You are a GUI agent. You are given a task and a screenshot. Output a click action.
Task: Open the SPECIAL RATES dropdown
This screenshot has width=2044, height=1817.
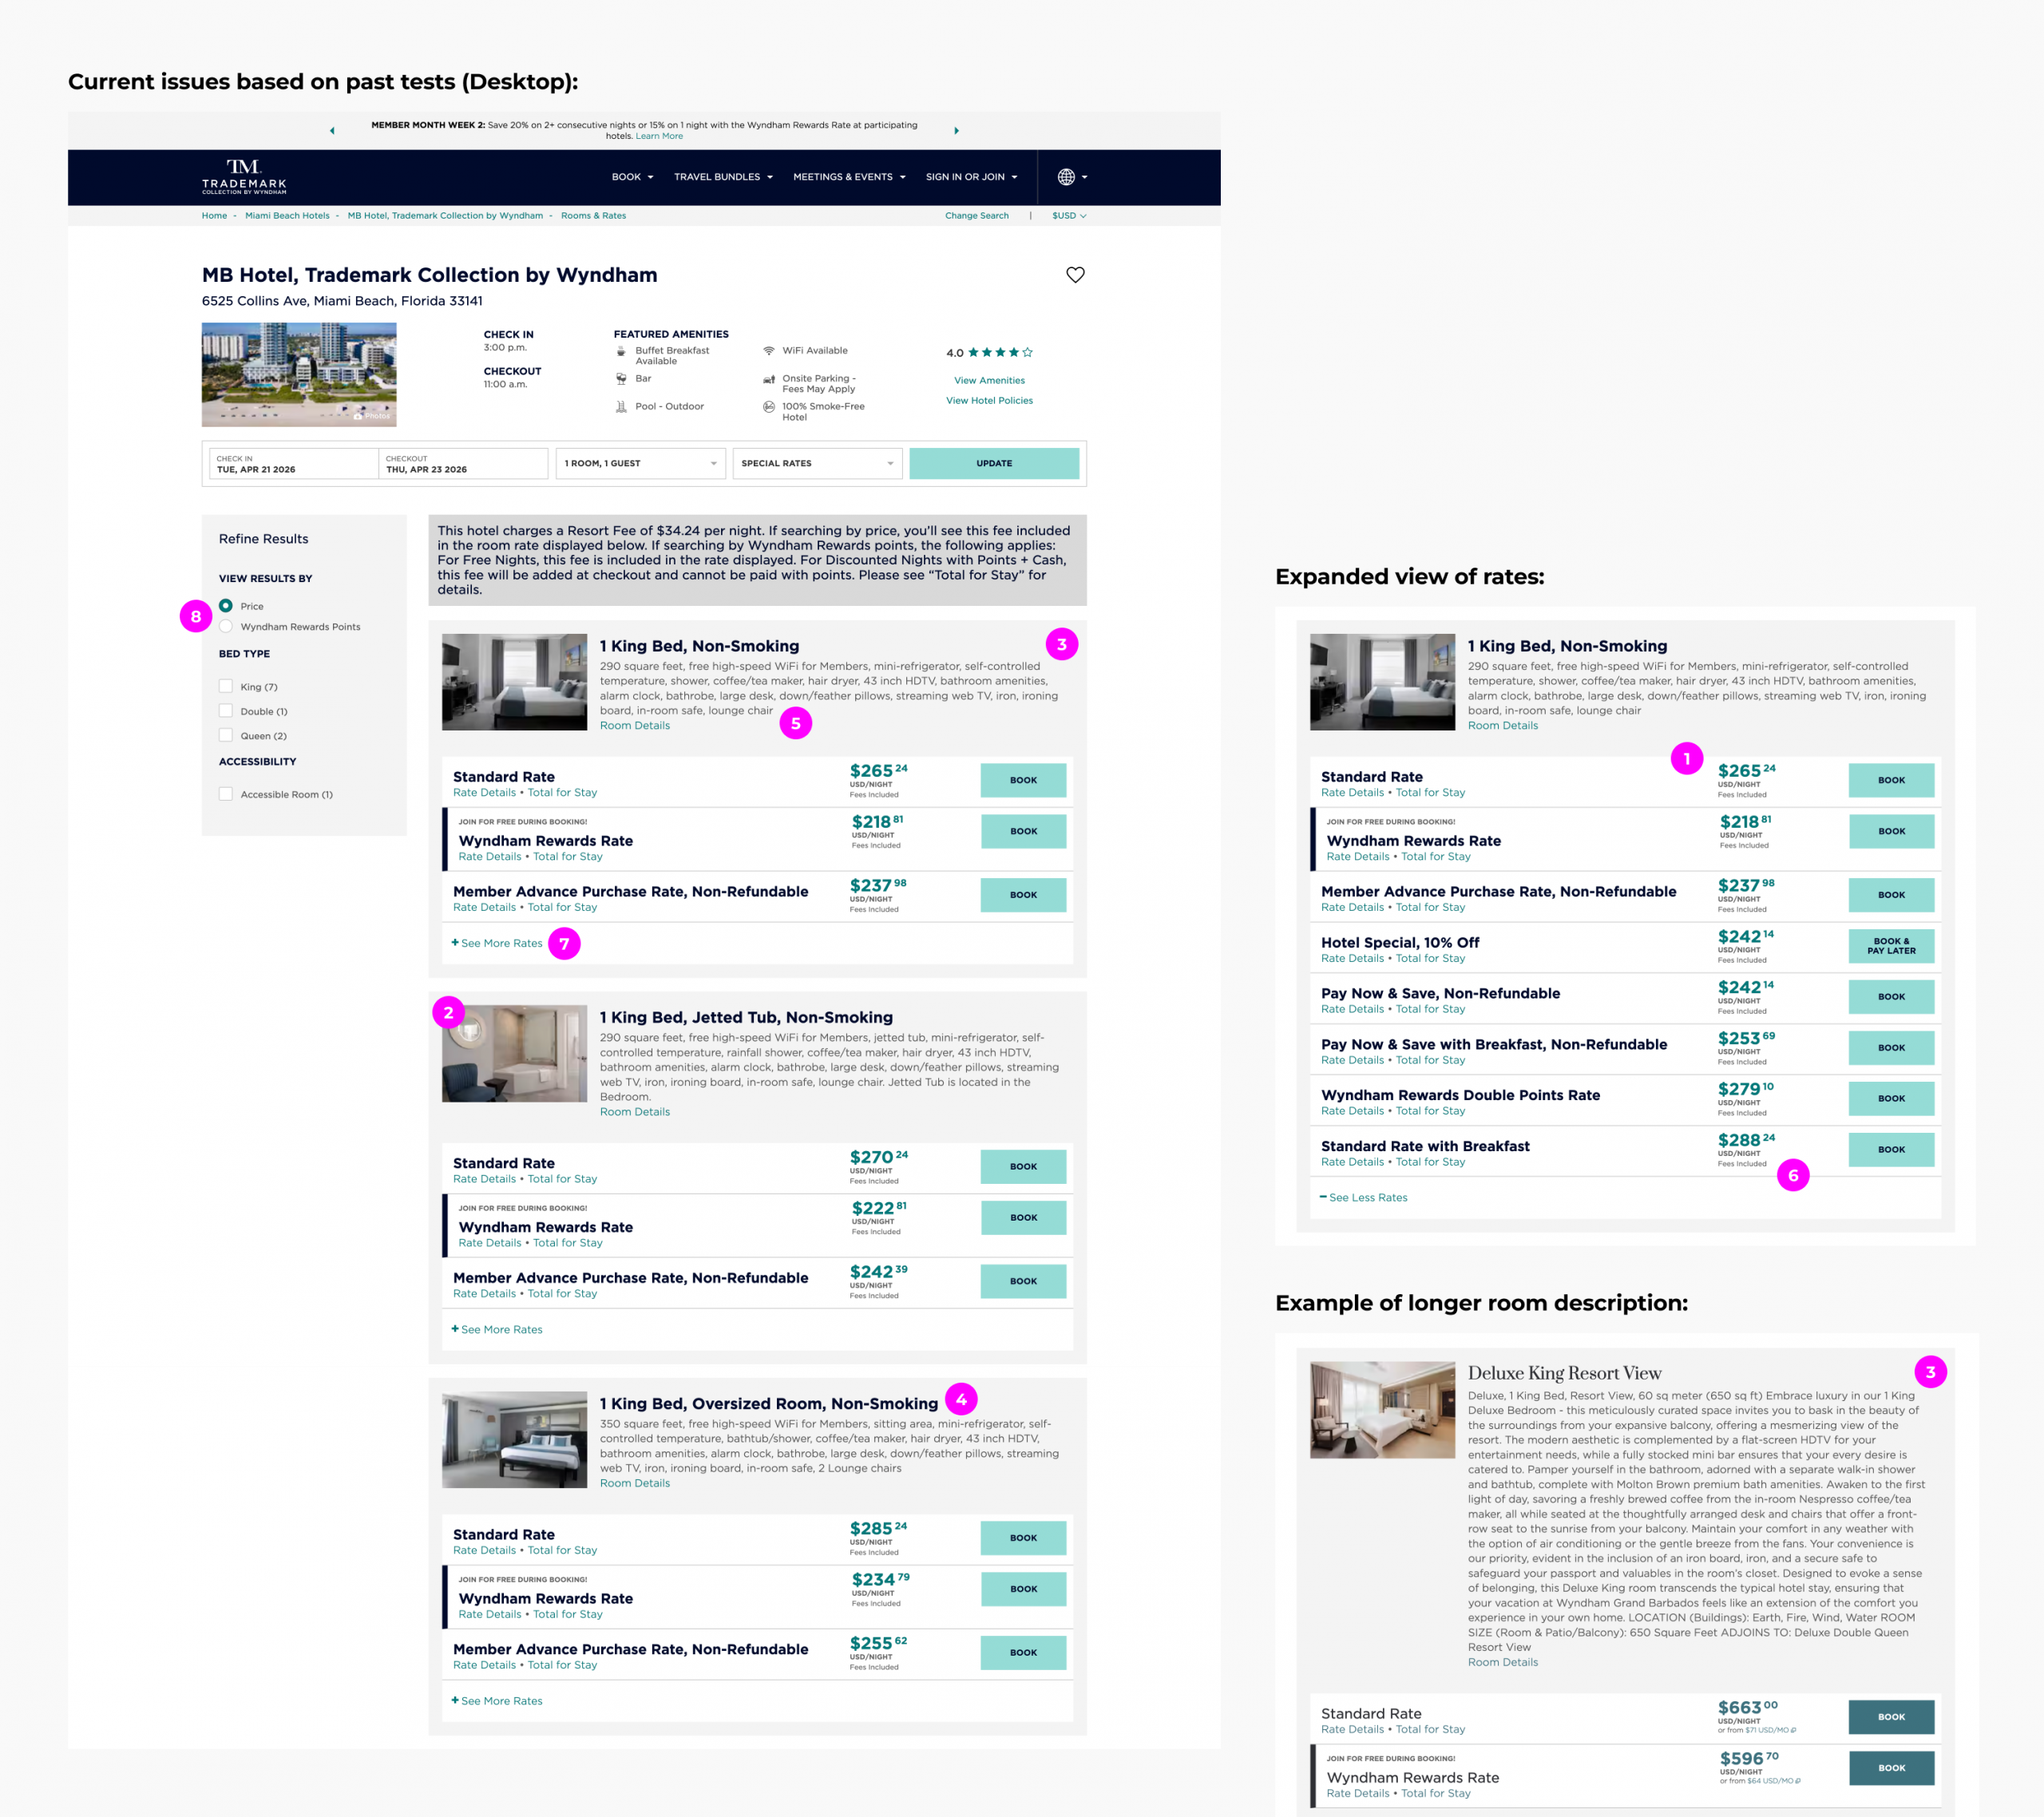tap(816, 463)
